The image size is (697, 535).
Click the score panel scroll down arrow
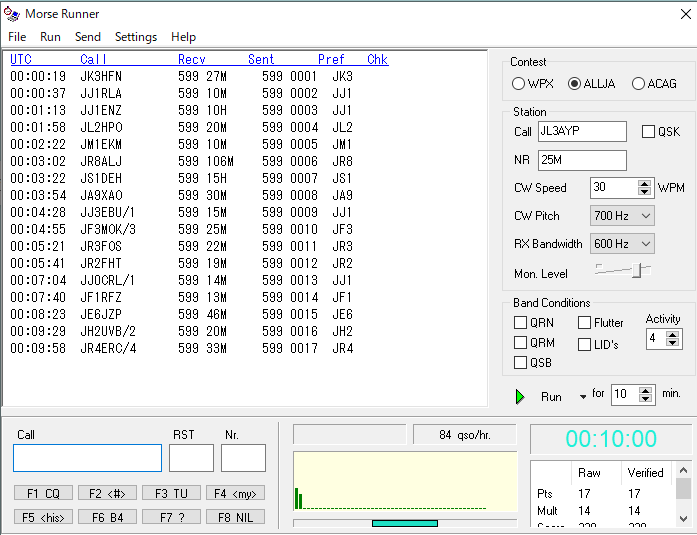[683, 518]
